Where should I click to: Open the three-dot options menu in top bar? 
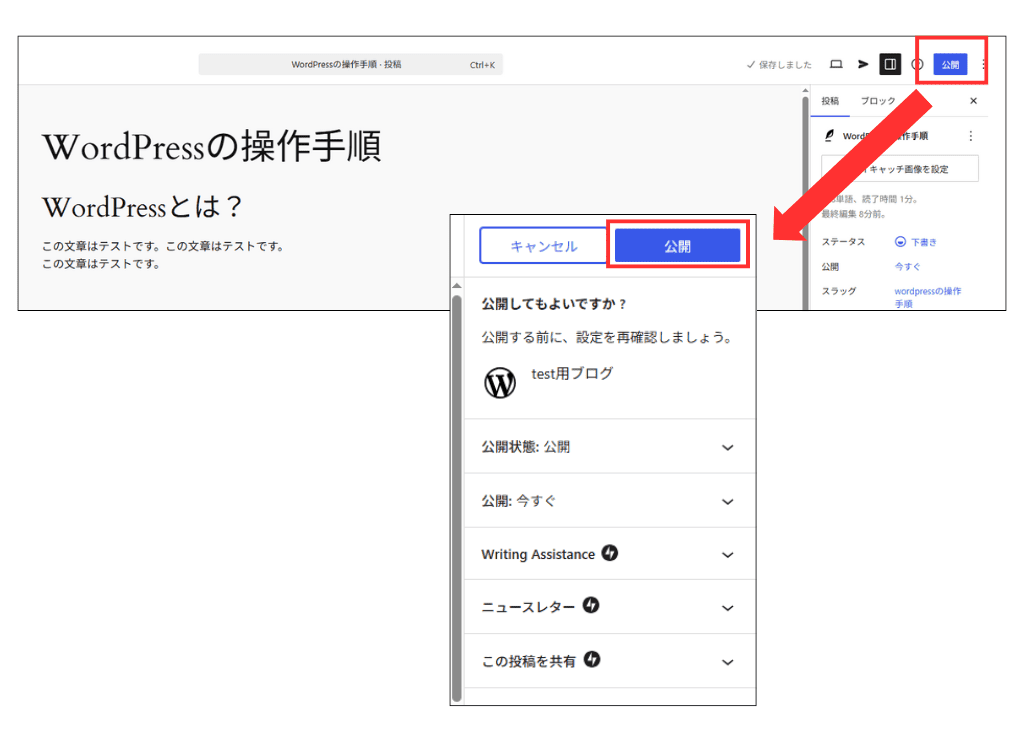pos(984,64)
